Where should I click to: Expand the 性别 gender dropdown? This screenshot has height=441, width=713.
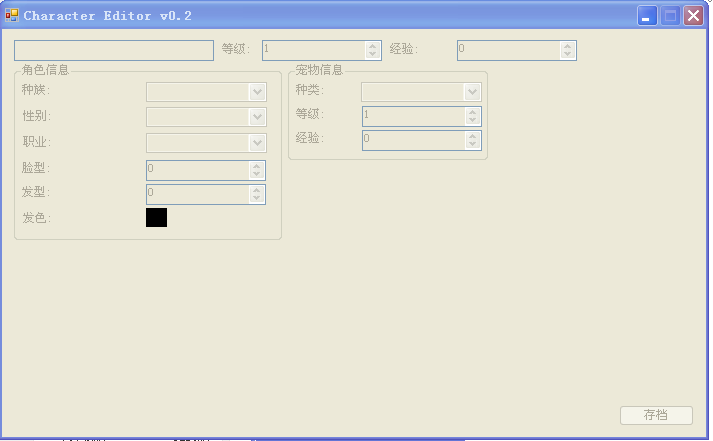(x=257, y=117)
